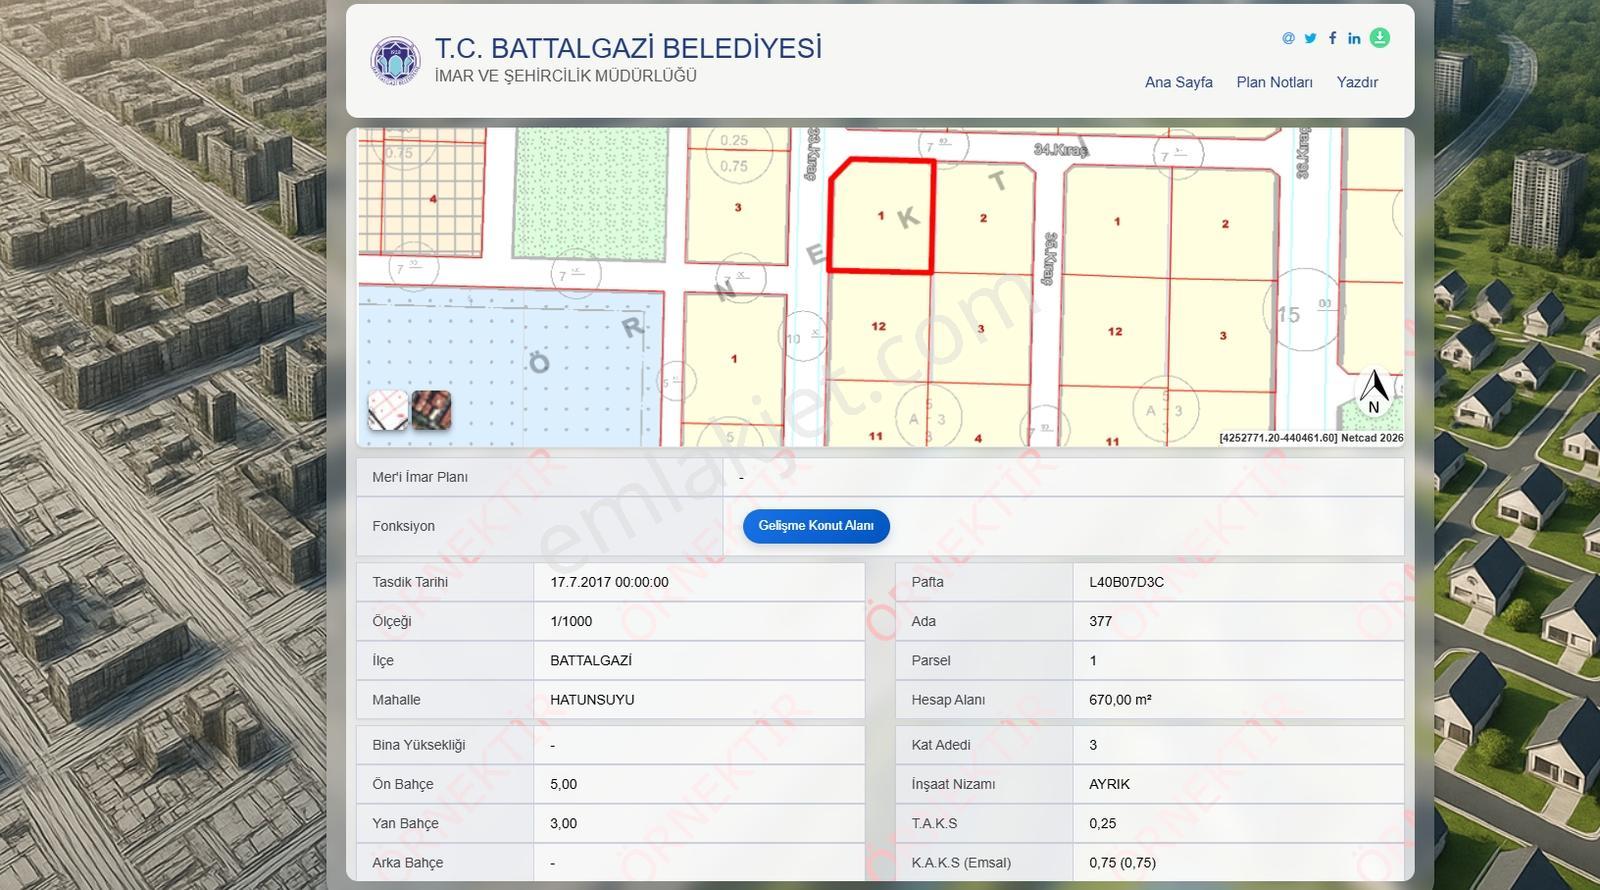Click the Bina Yüksekliği label
This screenshot has width=1600, height=890.
point(418,745)
